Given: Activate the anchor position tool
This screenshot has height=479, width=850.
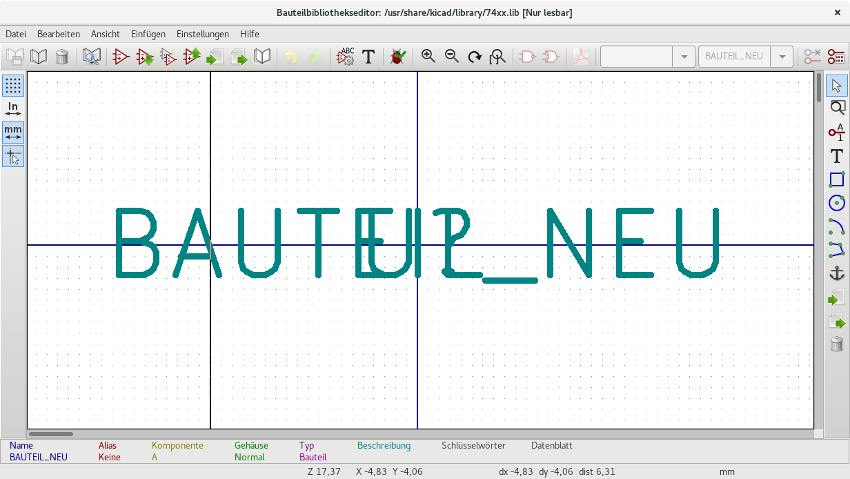Looking at the screenshot, I should 836,274.
